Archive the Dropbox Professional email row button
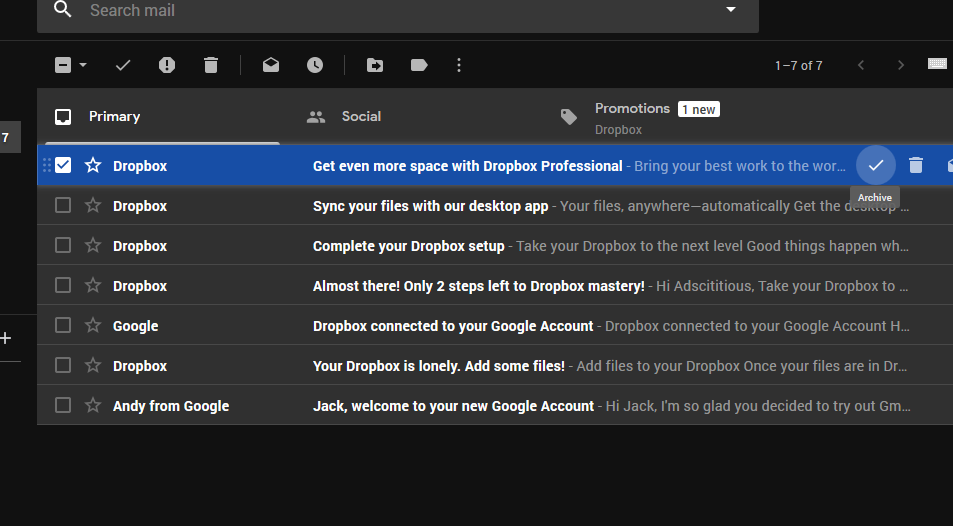Viewport: 953px width, 526px height. click(x=876, y=165)
